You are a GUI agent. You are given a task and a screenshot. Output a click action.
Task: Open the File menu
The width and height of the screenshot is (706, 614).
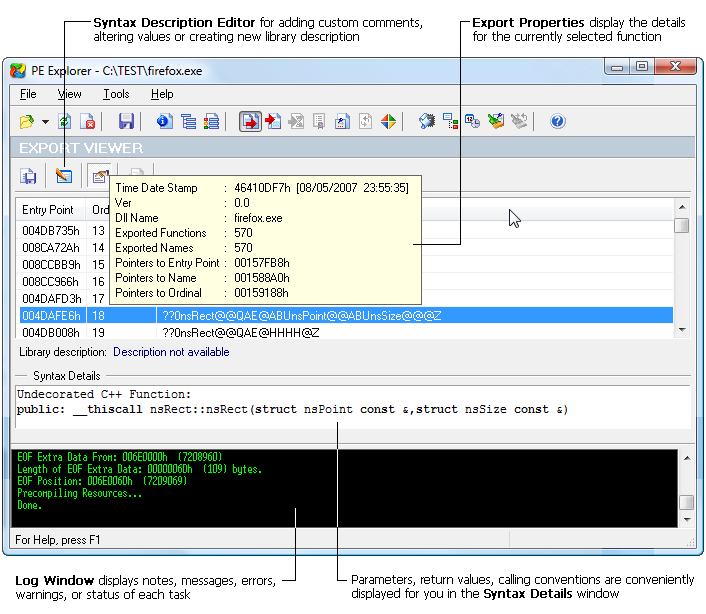(28, 94)
